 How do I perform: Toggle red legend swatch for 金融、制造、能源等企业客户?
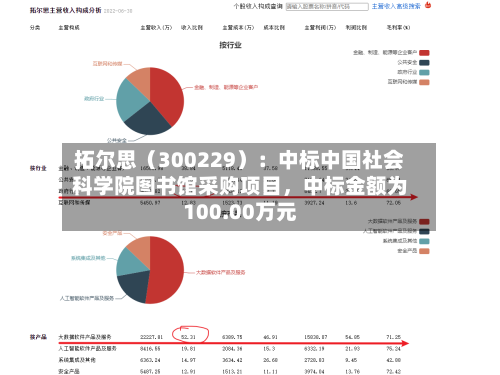click(x=424, y=53)
